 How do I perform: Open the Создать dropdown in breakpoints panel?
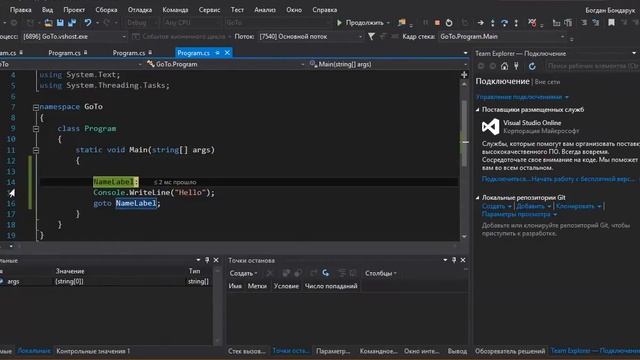pos(243,273)
